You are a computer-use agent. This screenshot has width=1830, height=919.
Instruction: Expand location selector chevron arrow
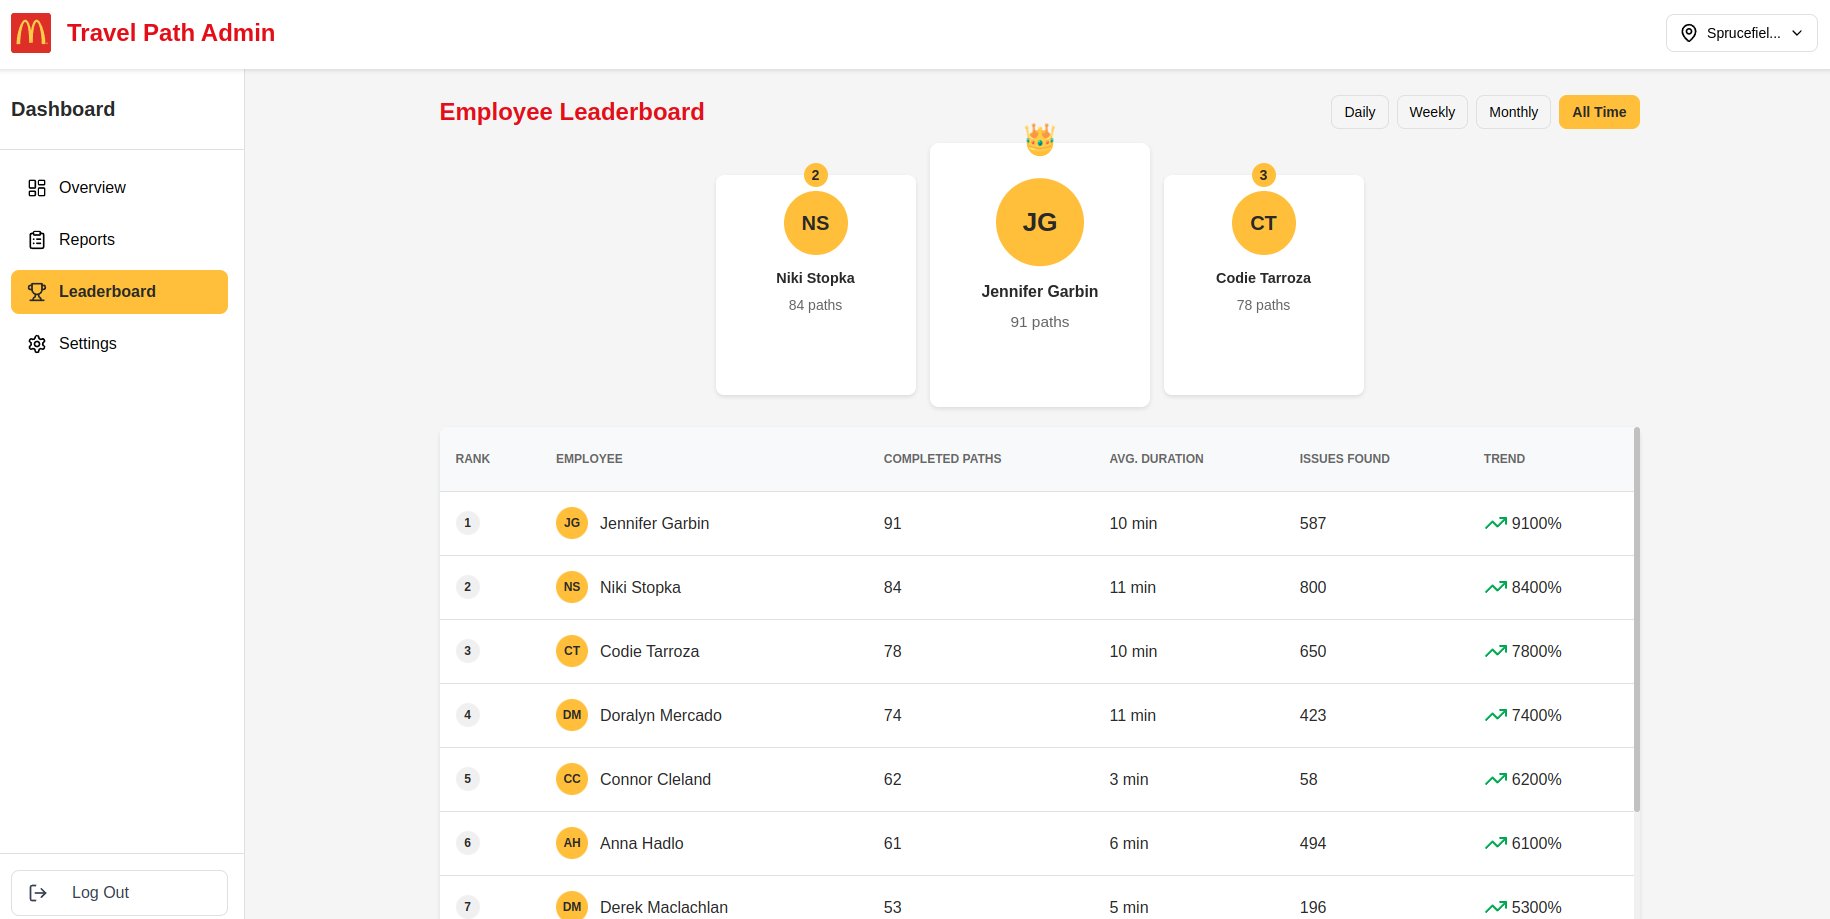click(x=1797, y=33)
